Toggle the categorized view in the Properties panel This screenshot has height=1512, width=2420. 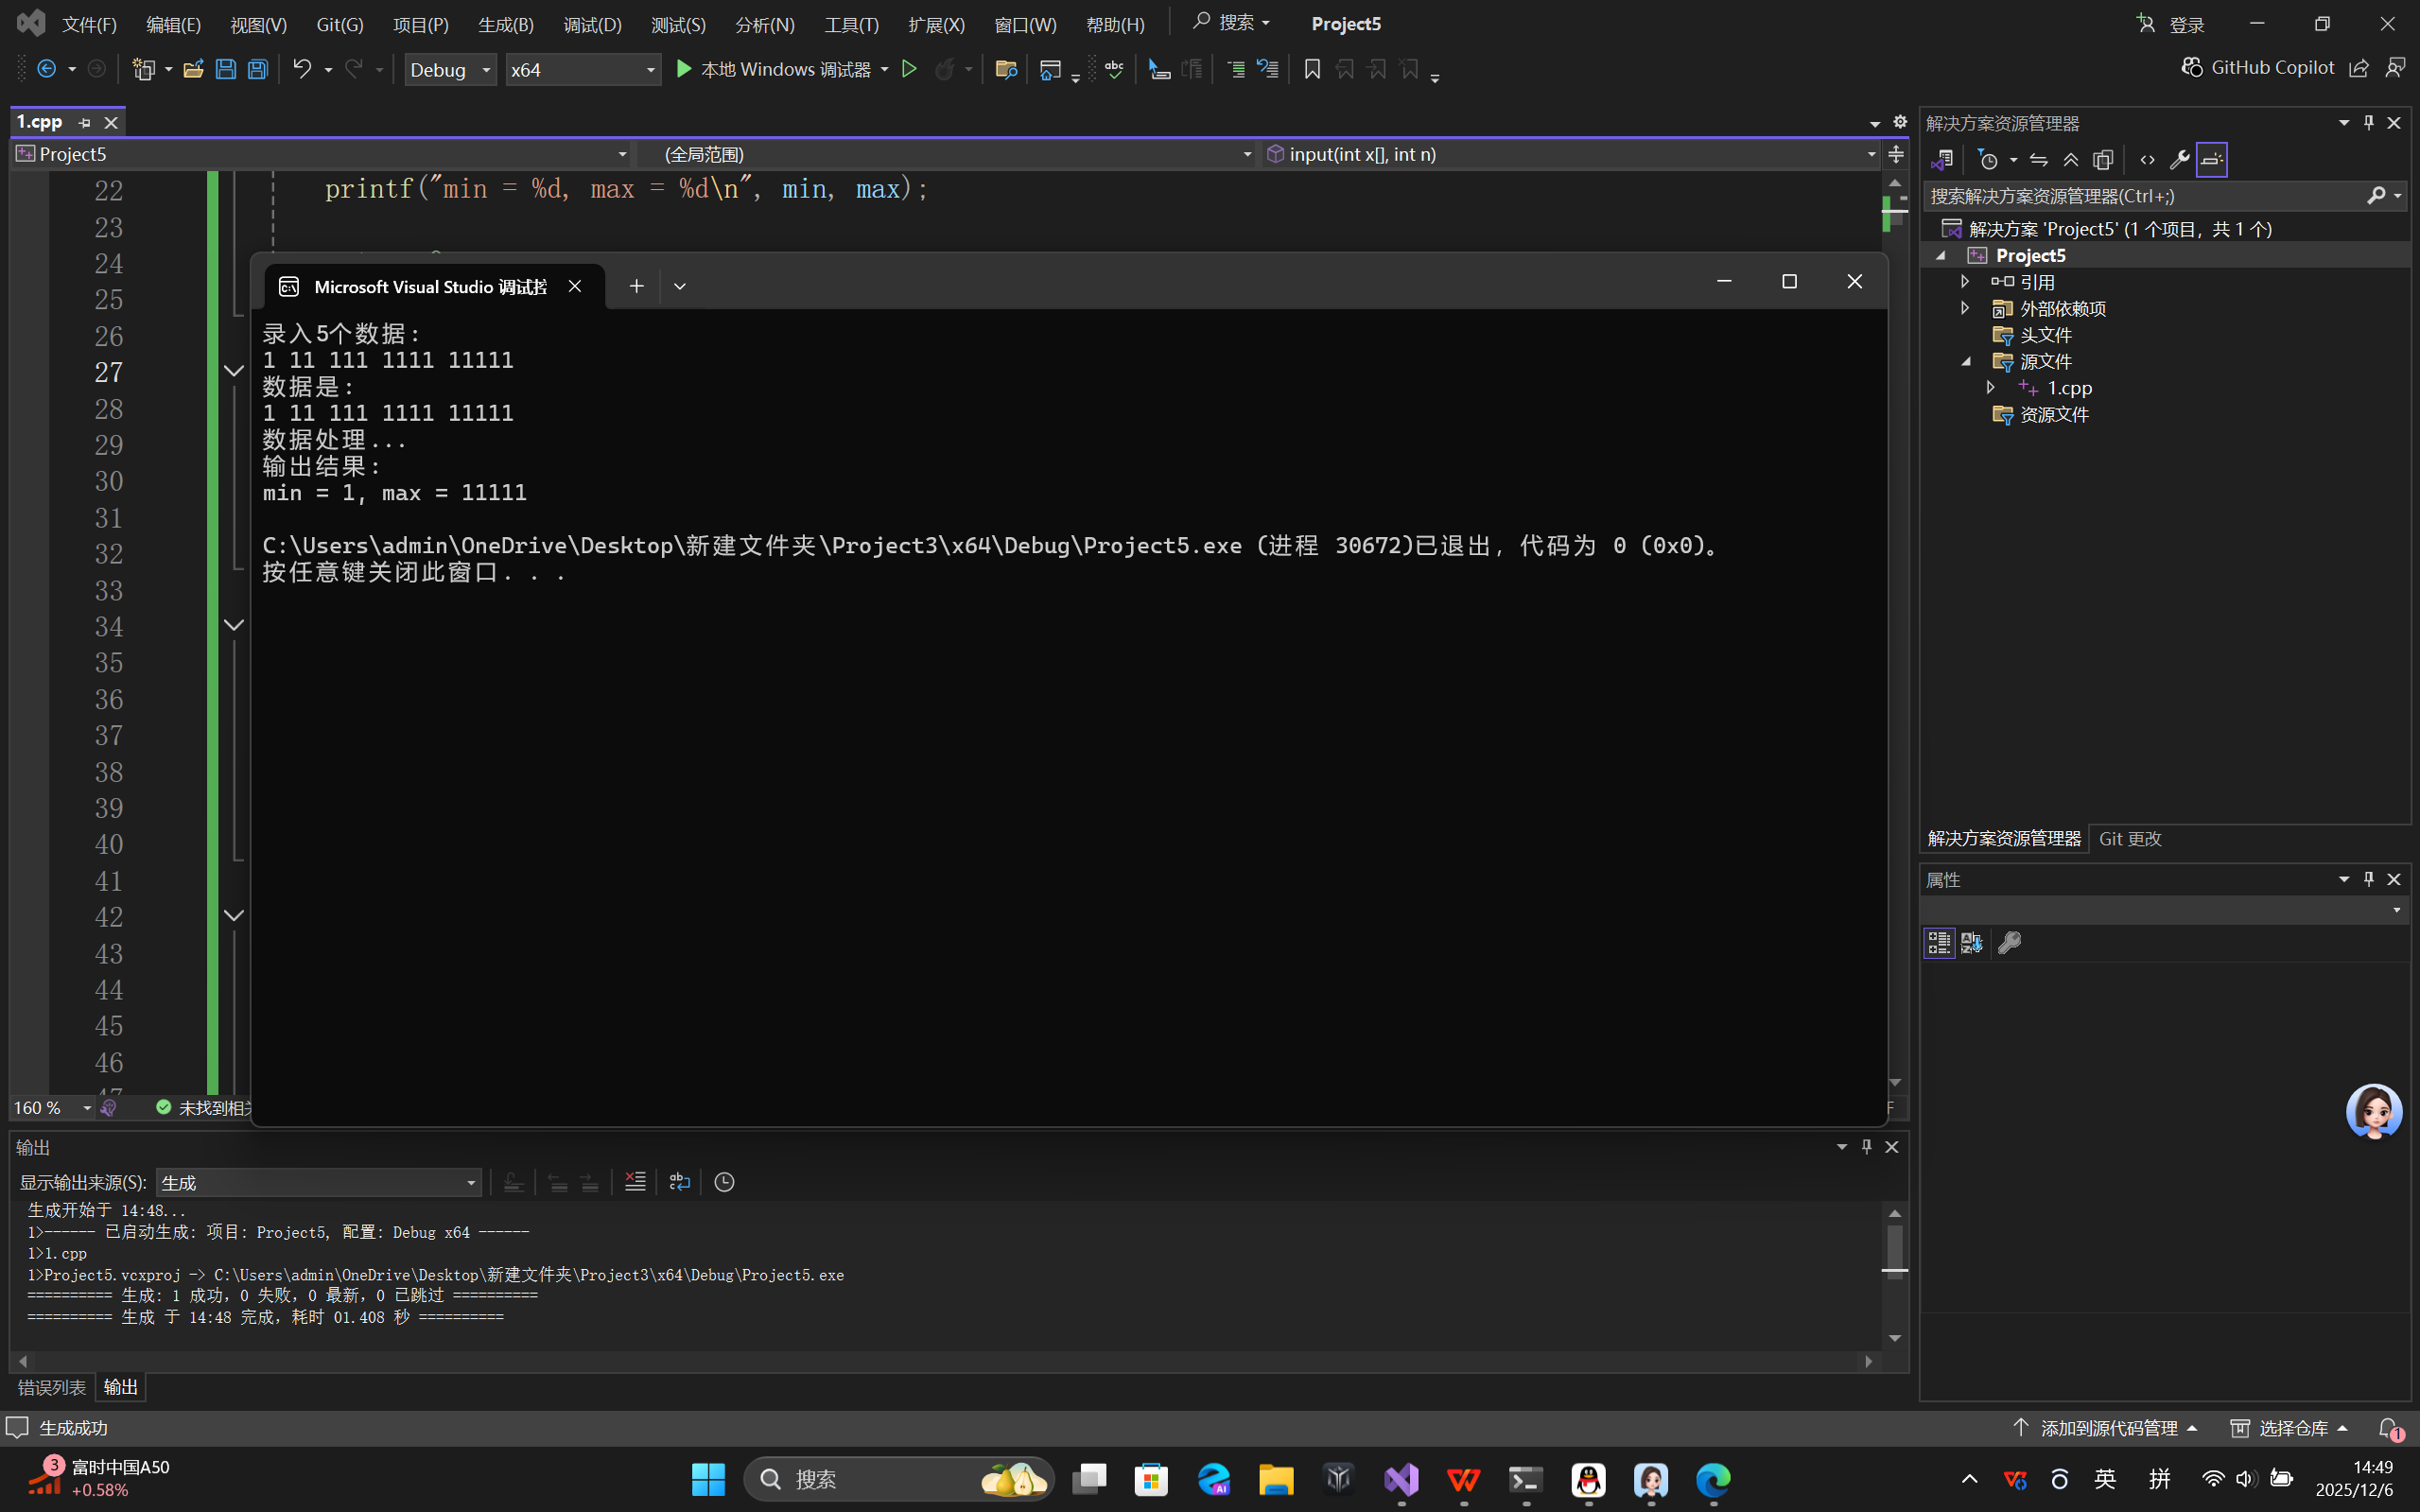coord(1939,943)
